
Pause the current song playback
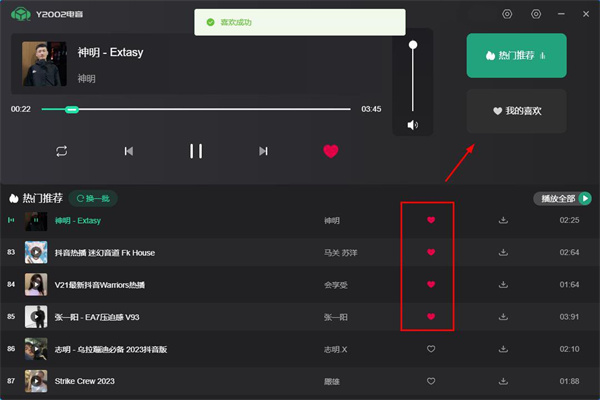(196, 151)
